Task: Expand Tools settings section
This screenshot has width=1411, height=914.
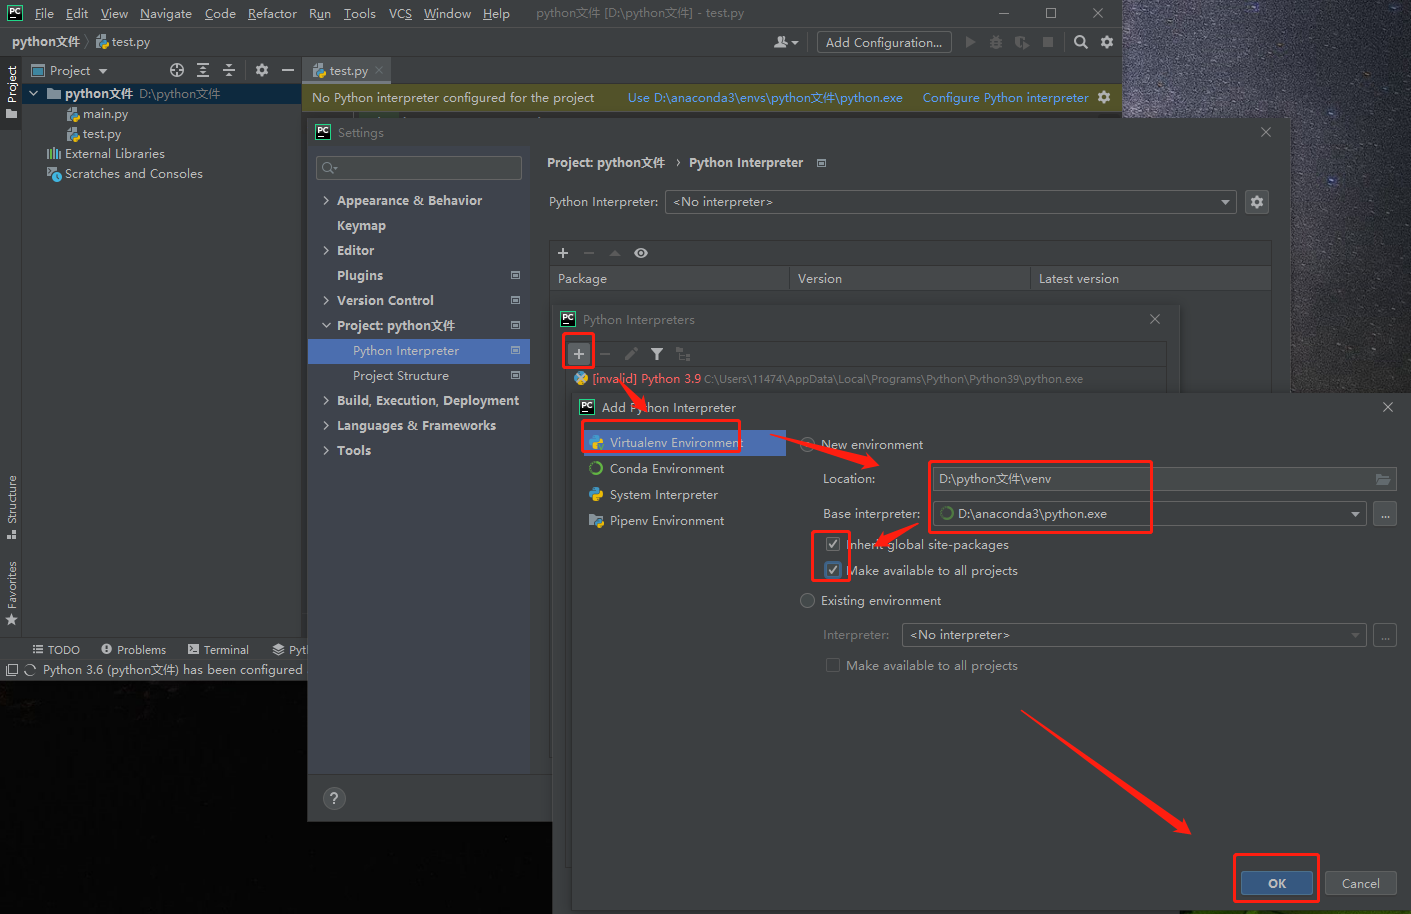Action: click(x=326, y=451)
